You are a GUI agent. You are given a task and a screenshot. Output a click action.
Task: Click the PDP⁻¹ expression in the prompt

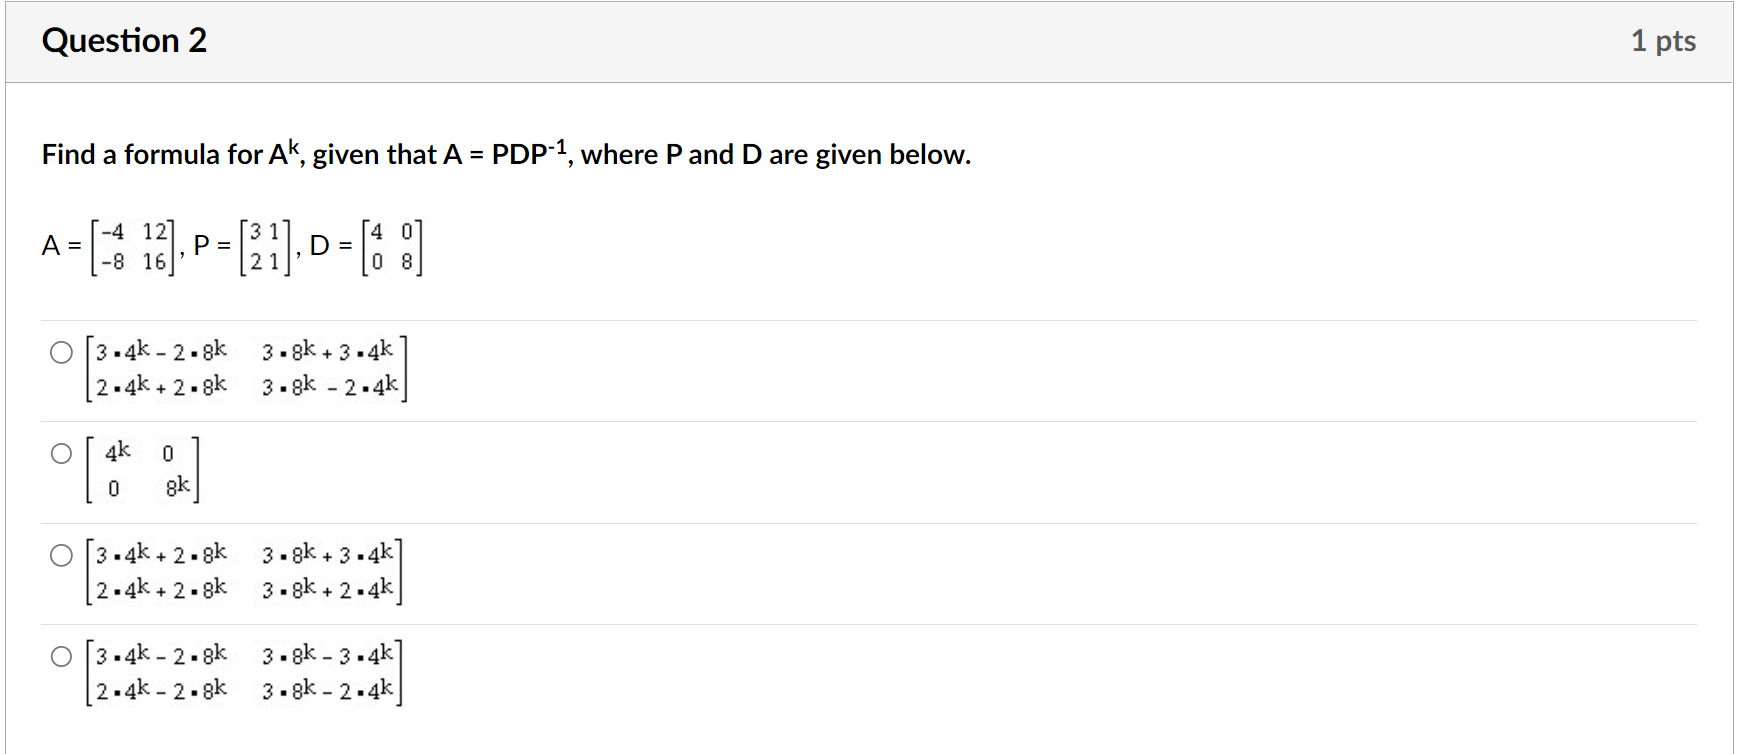tap(530, 151)
